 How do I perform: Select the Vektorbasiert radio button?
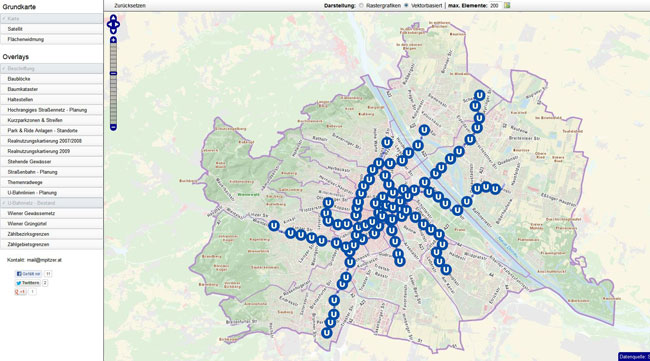(x=406, y=5)
